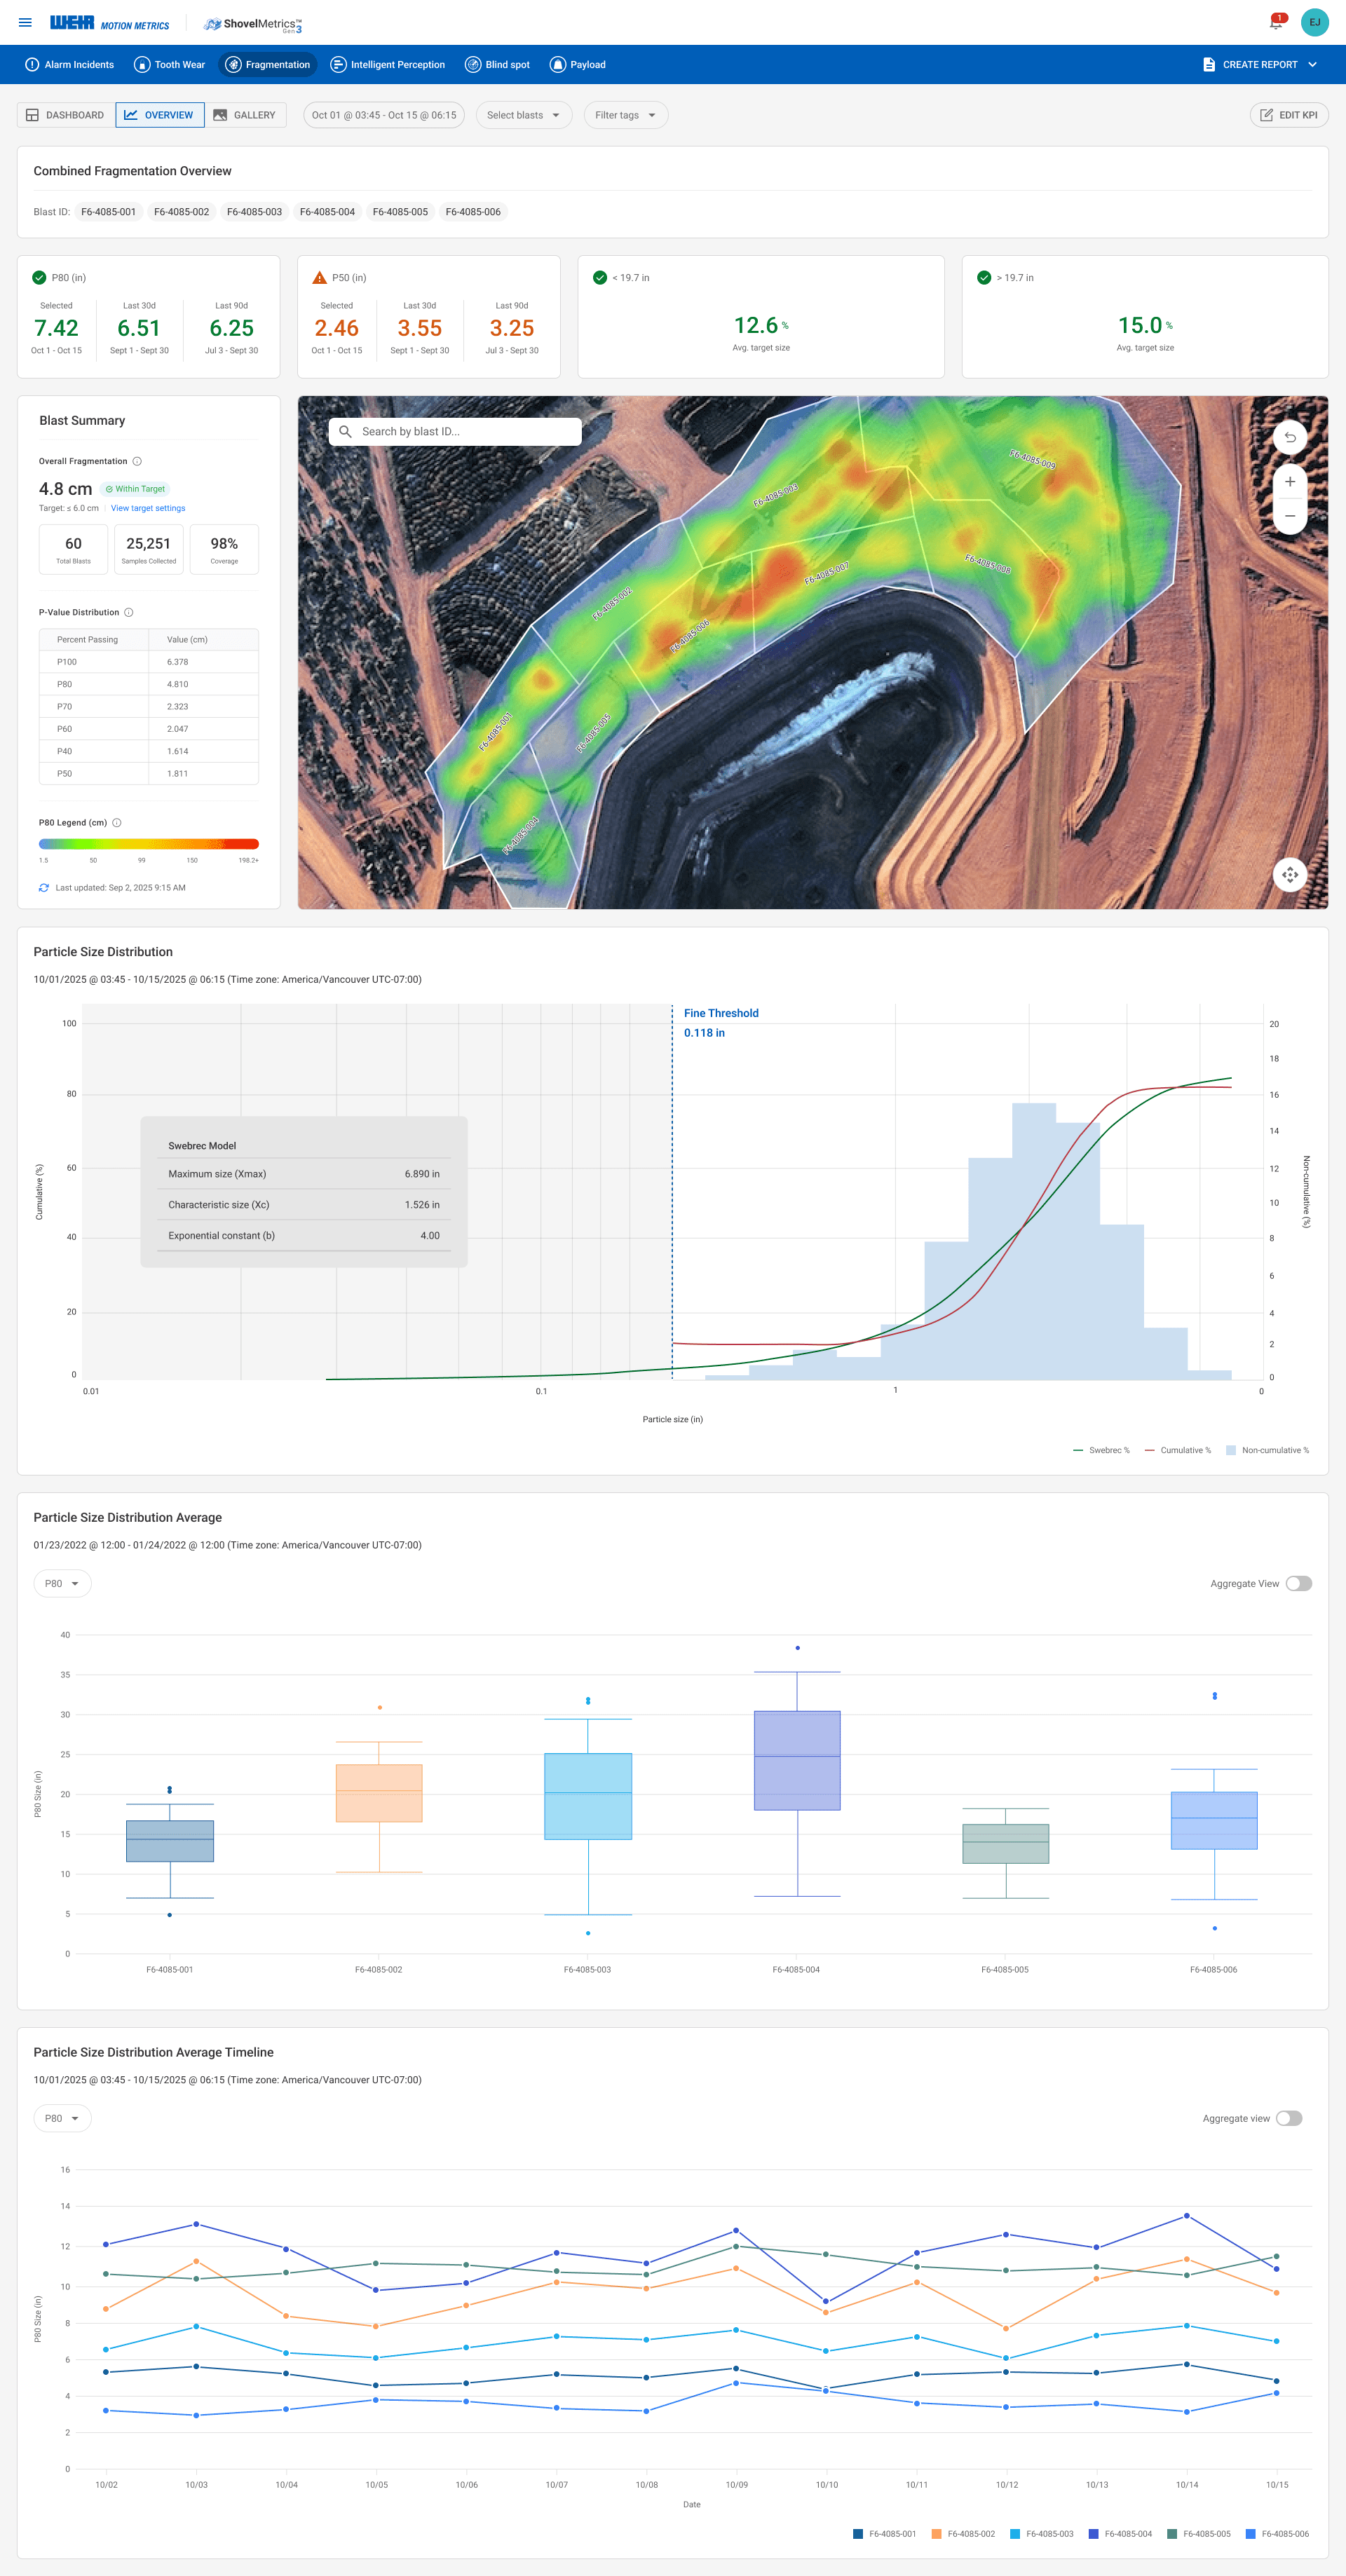Toggle the Cumulative % legend series
The width and height of the screenshot is (1346, 2576).
tap(1178, 1450)
